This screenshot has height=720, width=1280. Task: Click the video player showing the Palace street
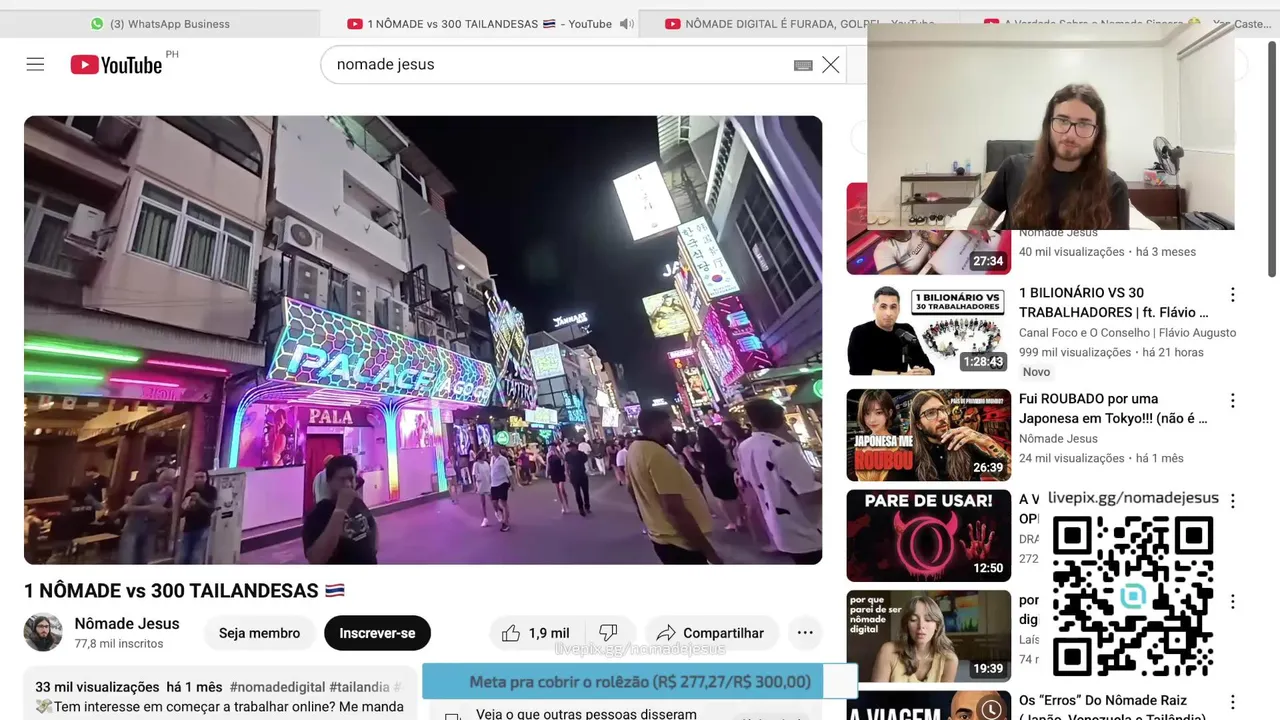[x=423, y=340]
